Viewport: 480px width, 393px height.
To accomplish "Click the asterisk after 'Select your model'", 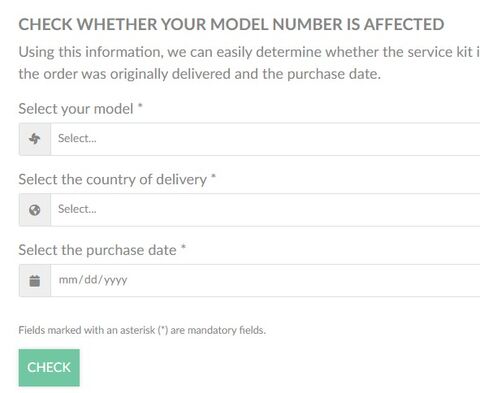I will pos(140,106).
